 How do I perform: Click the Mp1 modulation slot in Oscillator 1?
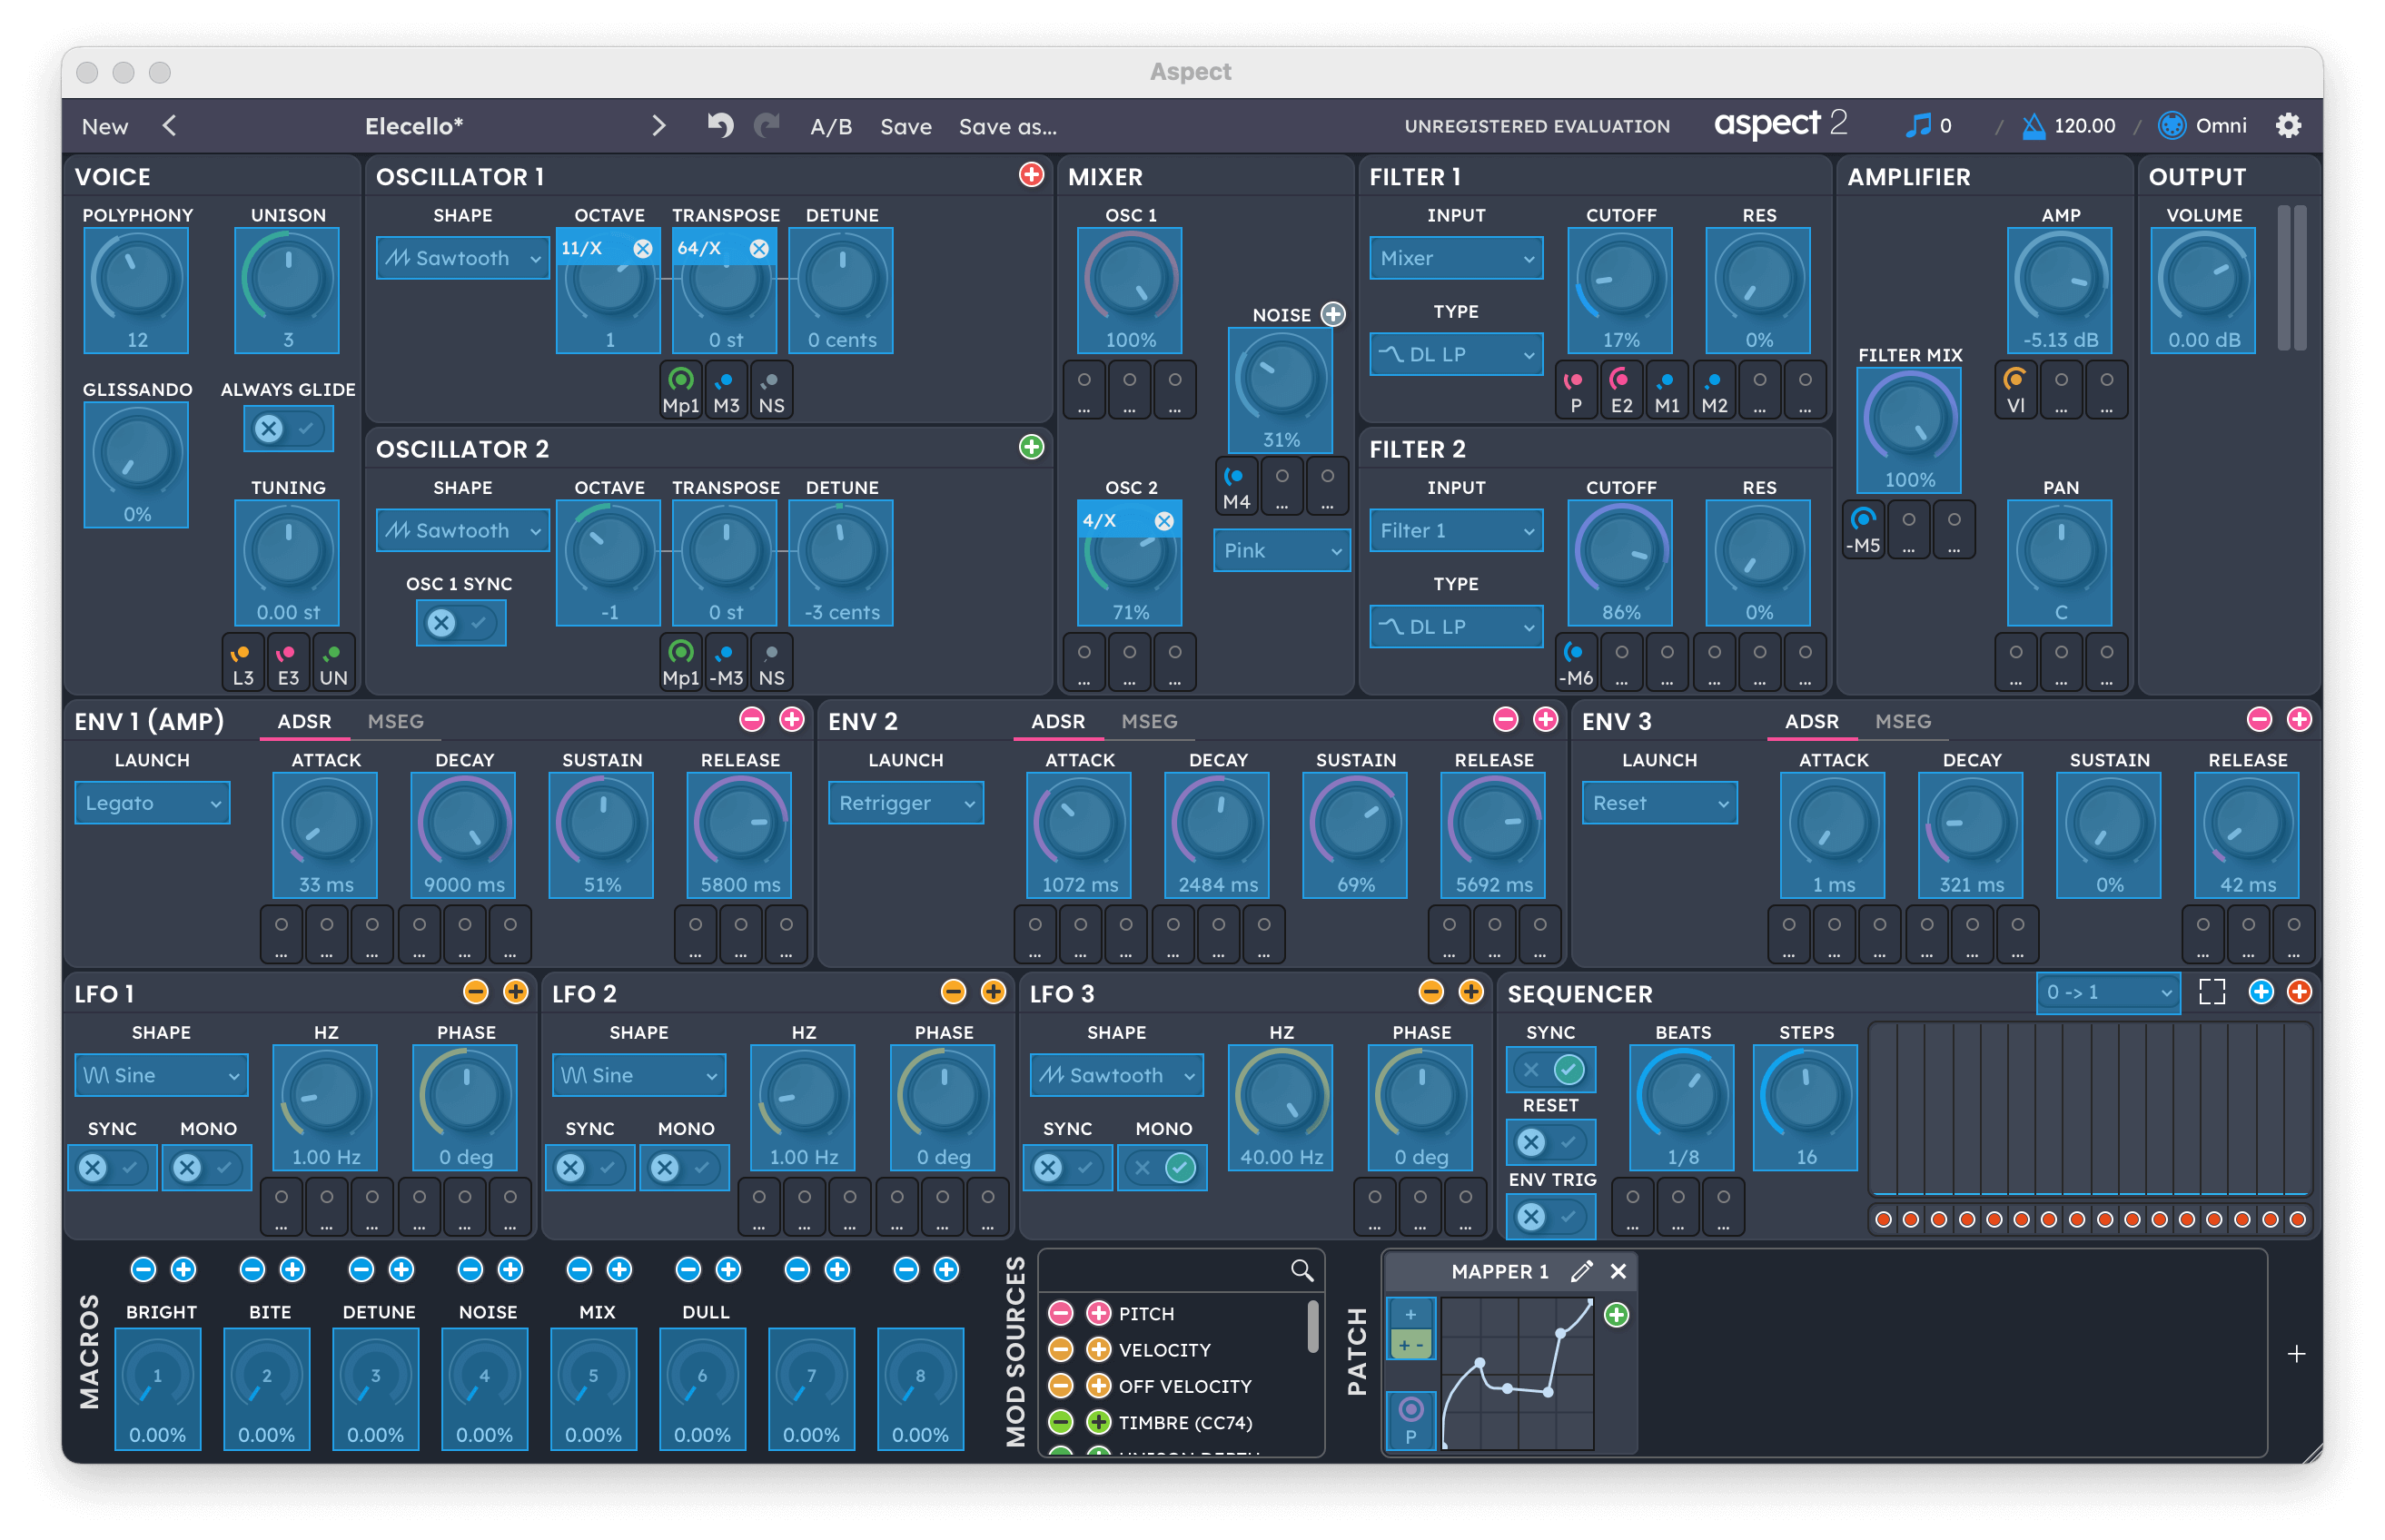[x=681, y=389]
